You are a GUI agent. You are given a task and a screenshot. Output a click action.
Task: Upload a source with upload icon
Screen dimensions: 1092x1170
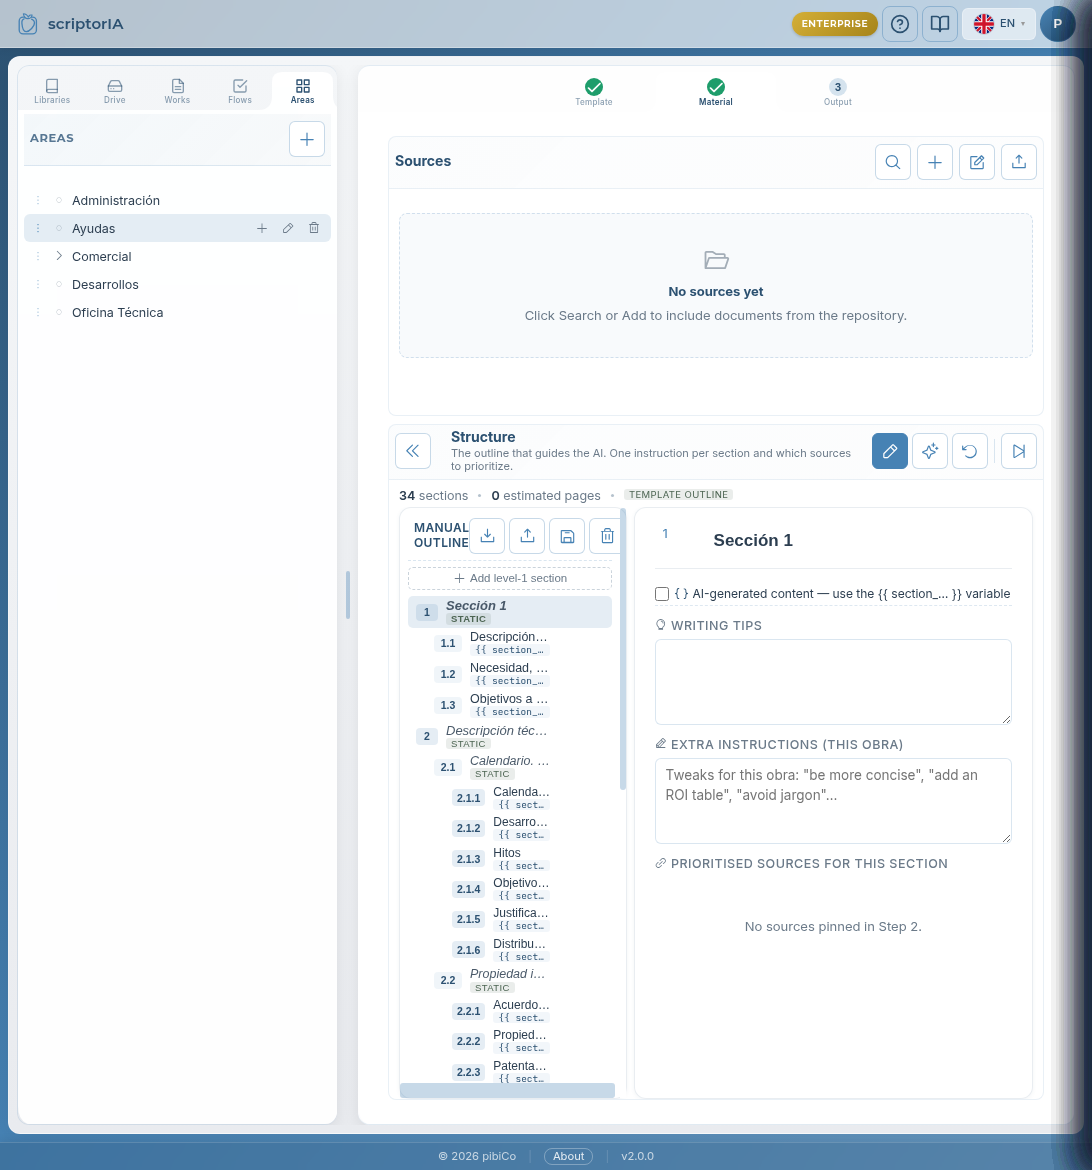click(x=1019, y=162)
